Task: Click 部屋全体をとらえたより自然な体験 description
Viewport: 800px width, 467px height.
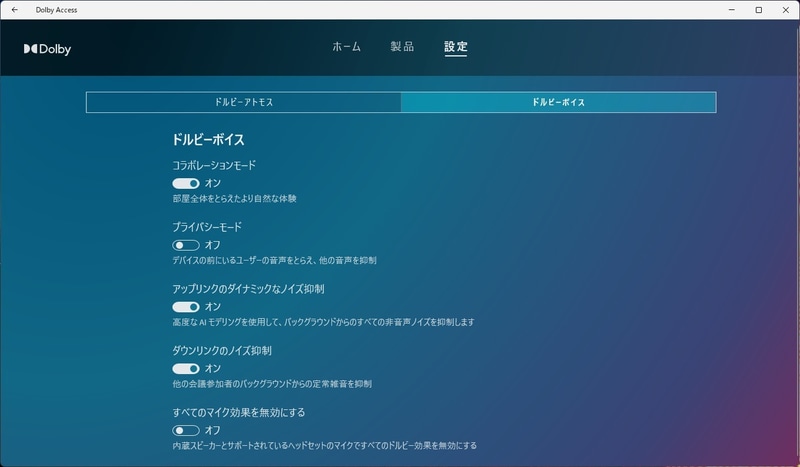Action: click(234, 199)
